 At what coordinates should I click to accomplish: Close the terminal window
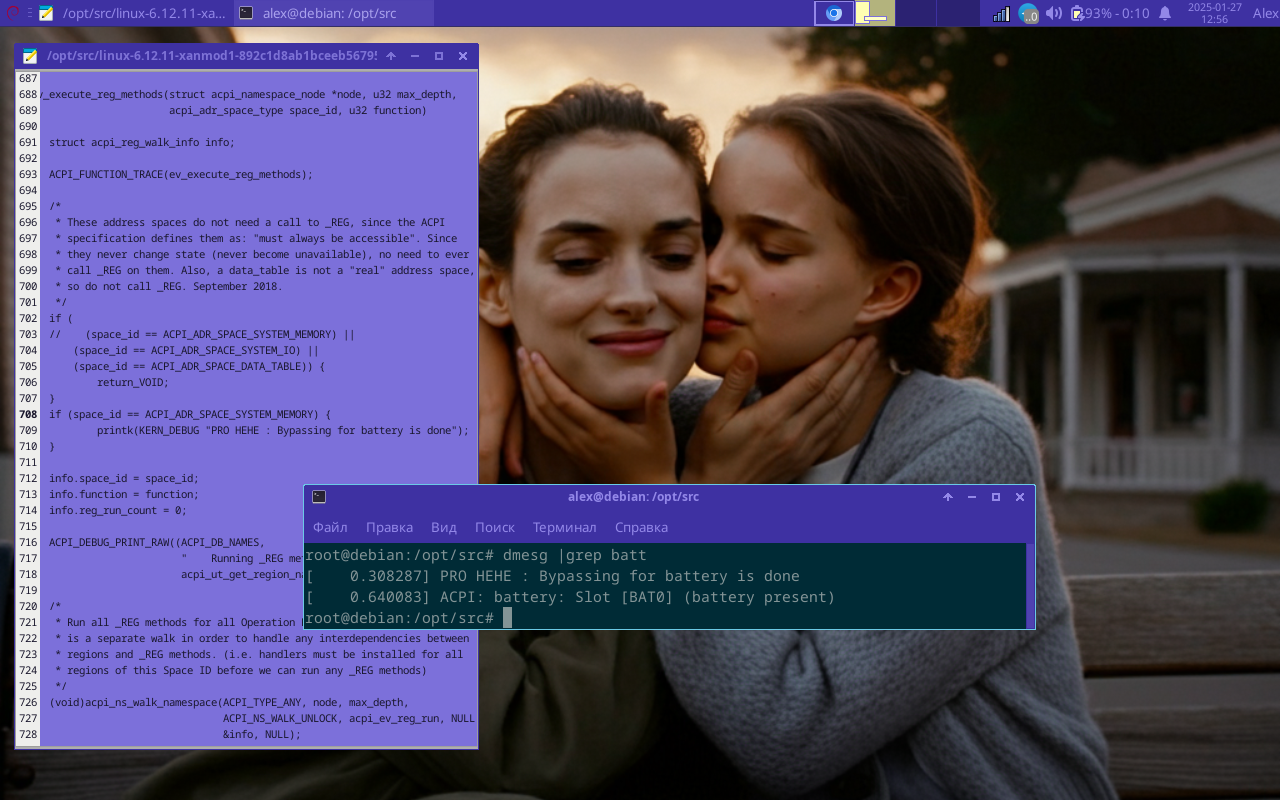(x=1020, y=497)
